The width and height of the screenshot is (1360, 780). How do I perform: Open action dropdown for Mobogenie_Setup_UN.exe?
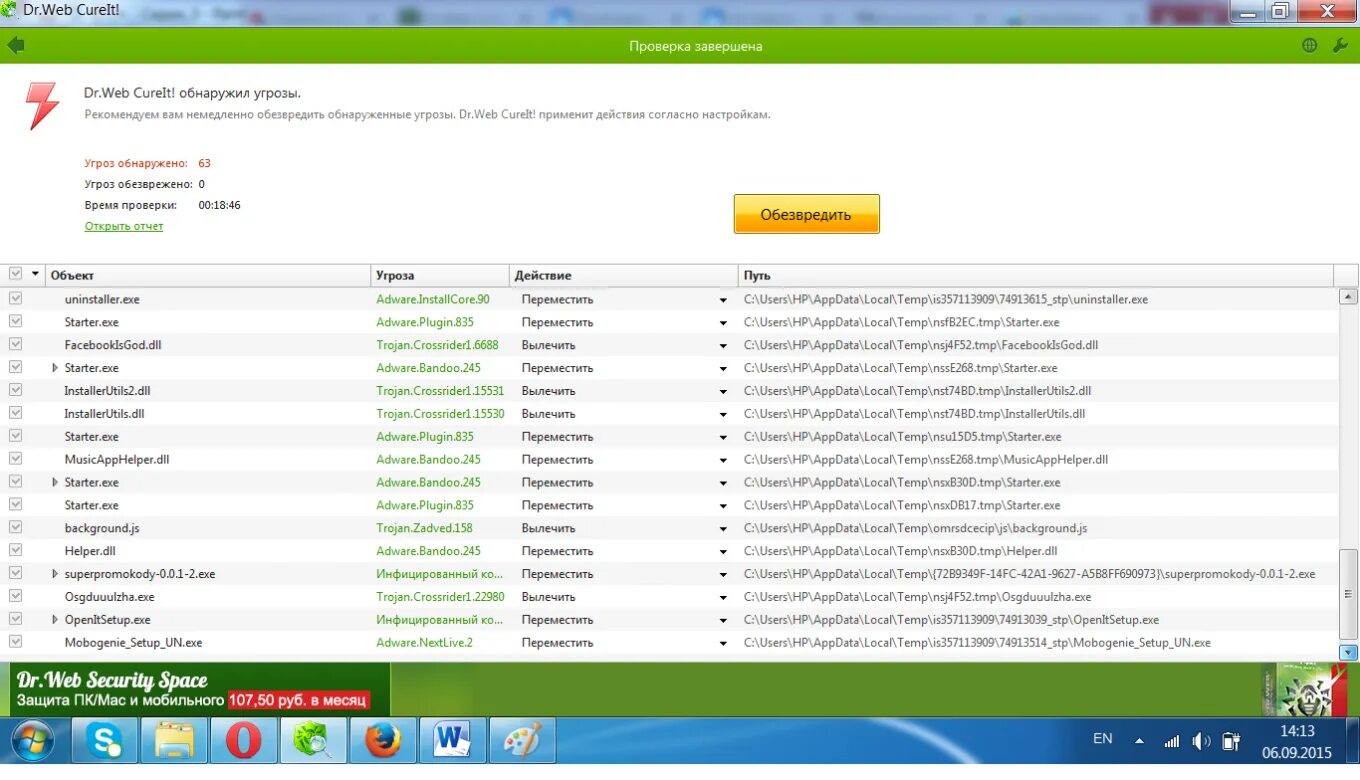723,643
